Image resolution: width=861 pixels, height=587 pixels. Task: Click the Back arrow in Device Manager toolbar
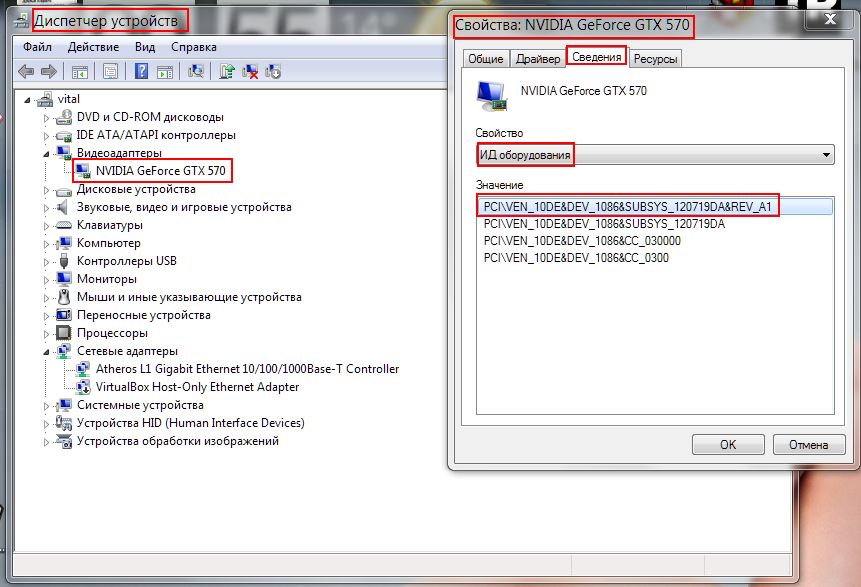26,71
